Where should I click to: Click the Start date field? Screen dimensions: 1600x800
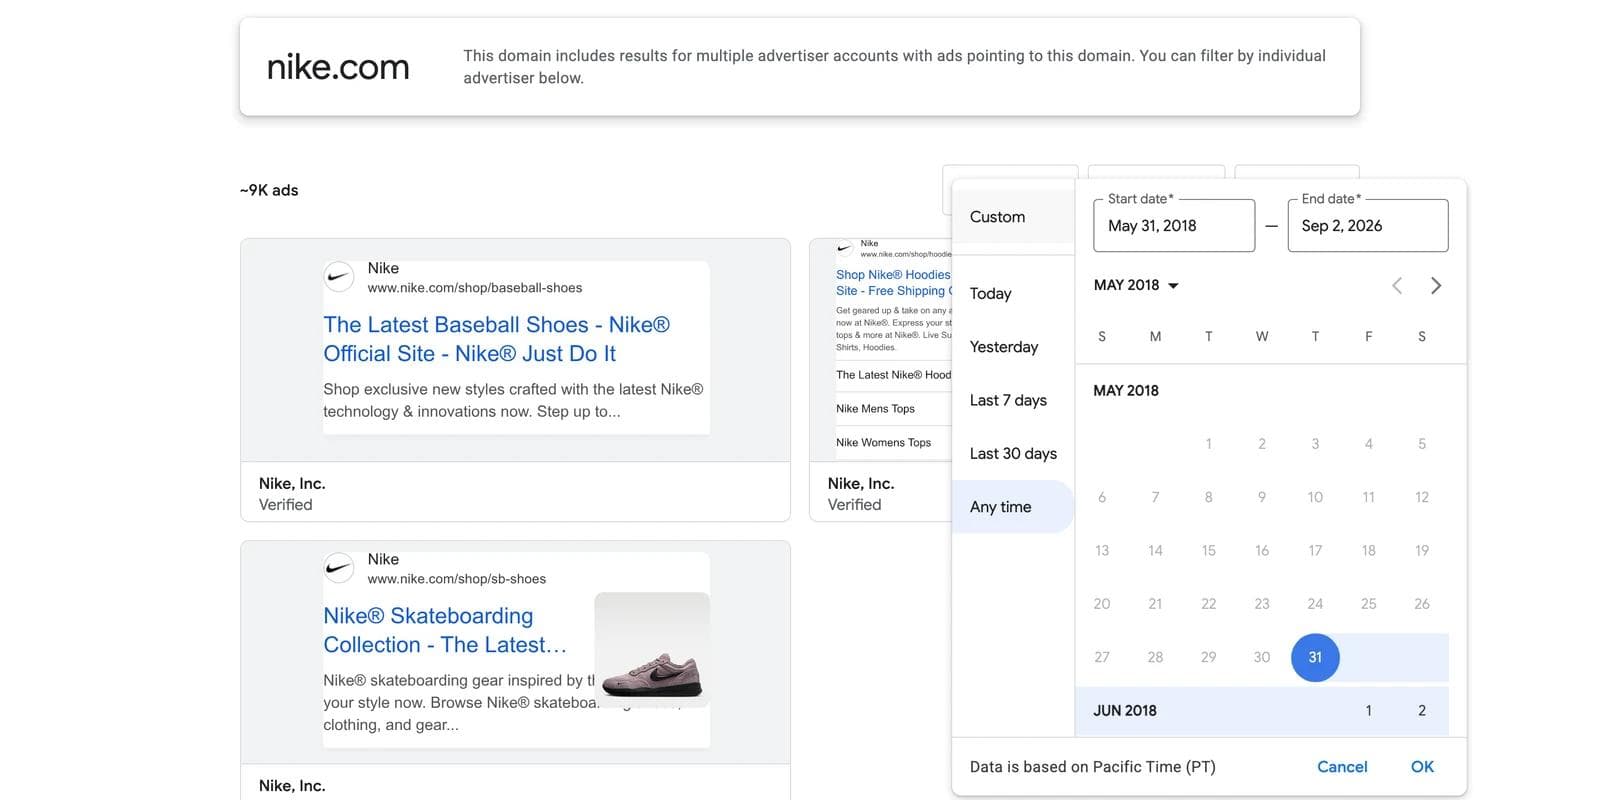1174,226
